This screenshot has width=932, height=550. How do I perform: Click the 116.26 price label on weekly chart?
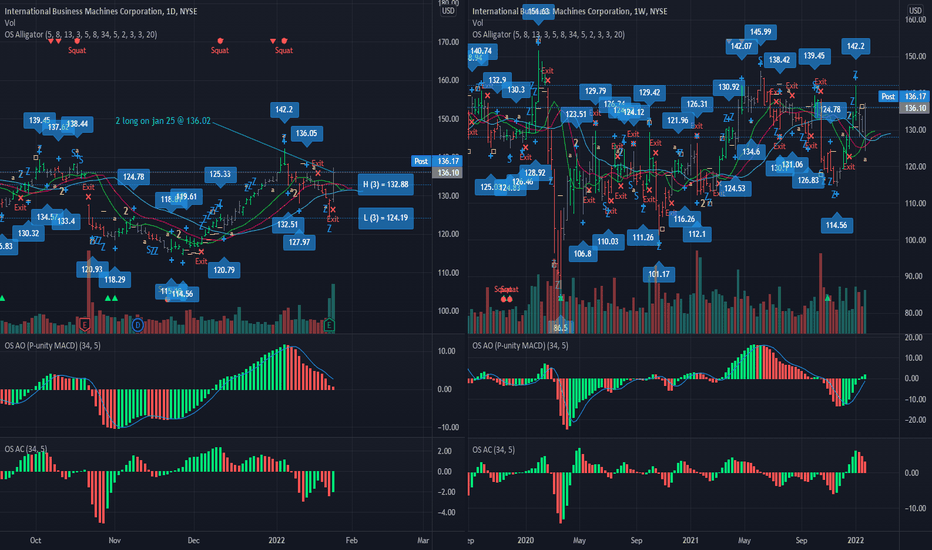coord(684,219)
